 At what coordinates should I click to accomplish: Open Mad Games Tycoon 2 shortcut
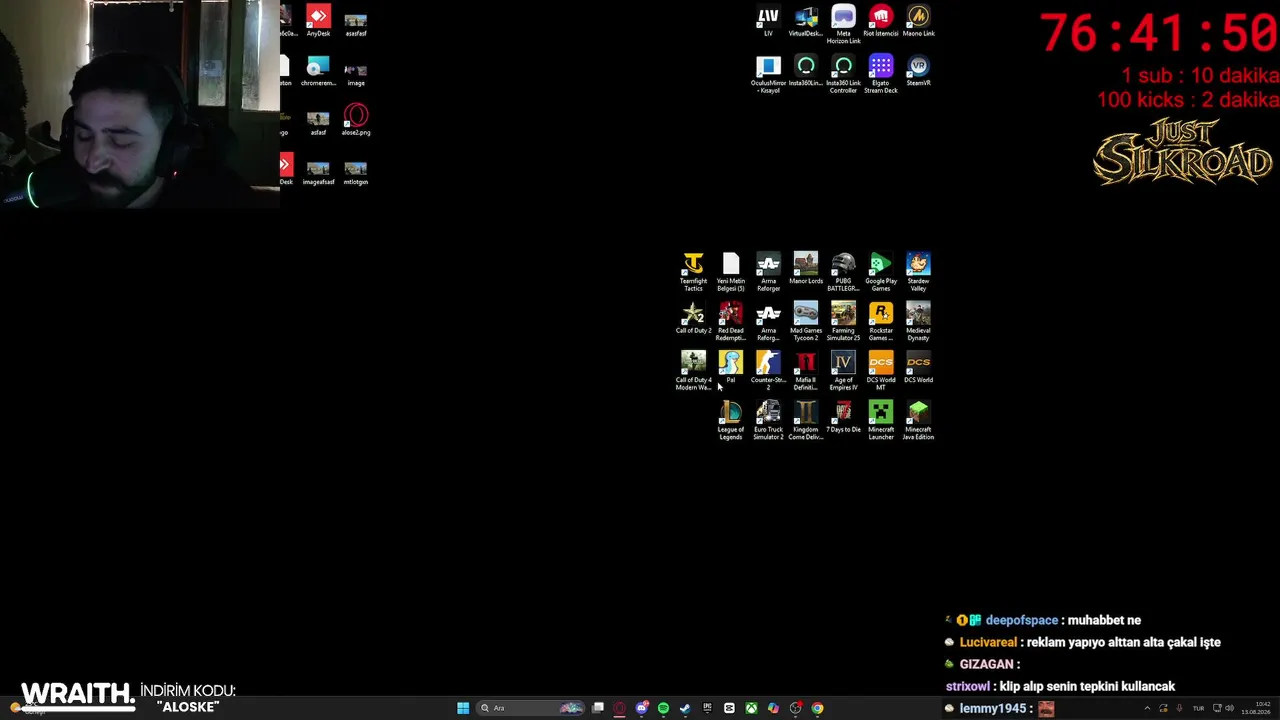806,322
